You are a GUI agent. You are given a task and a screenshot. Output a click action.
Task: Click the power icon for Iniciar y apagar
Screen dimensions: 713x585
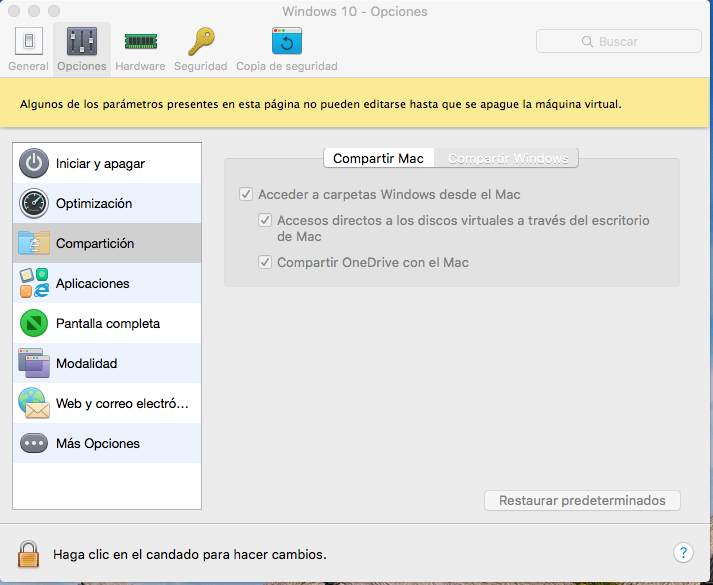34,163
